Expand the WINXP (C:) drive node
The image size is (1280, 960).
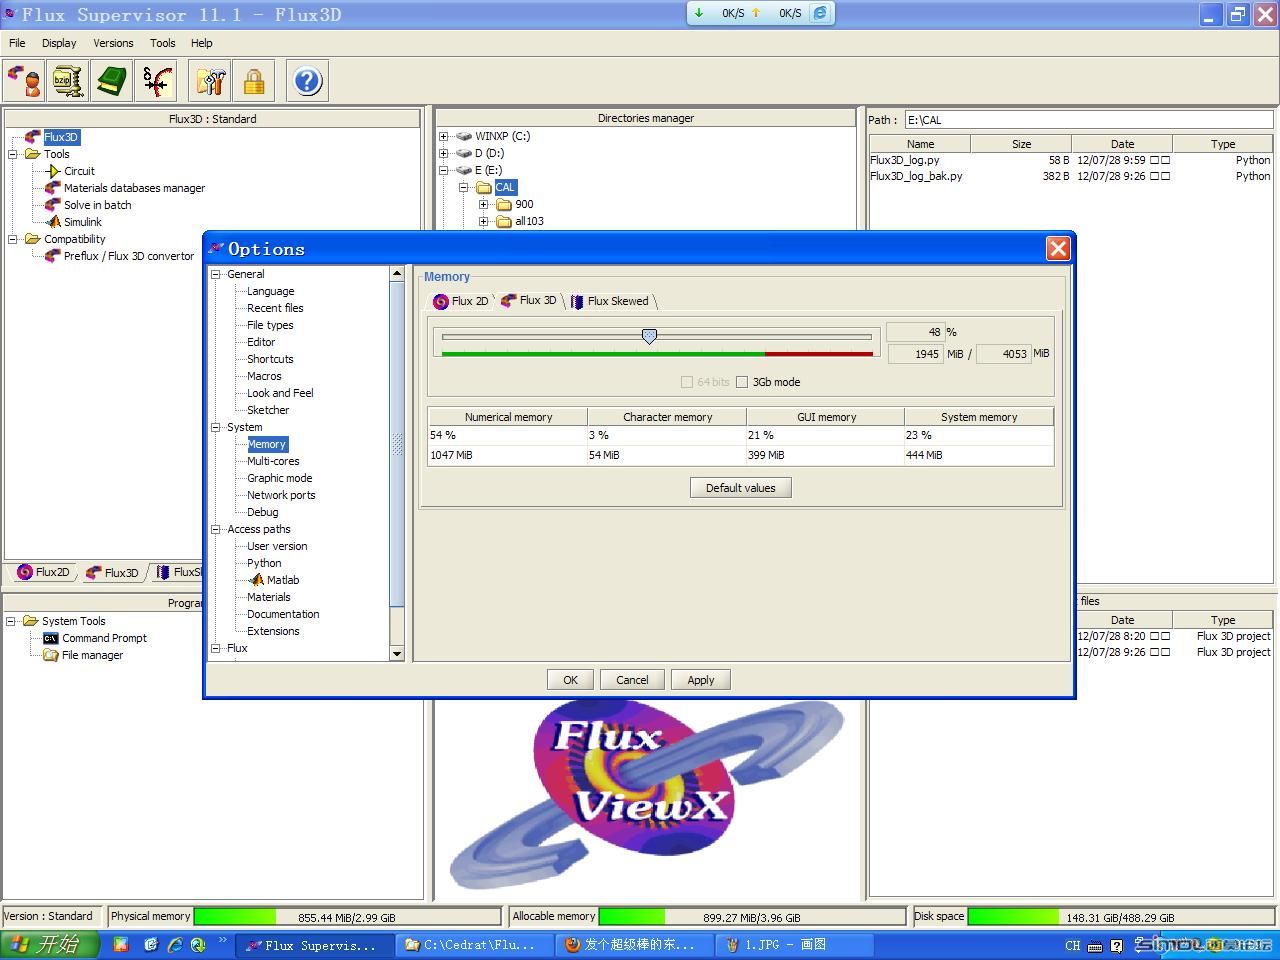(x=444, y=136)
